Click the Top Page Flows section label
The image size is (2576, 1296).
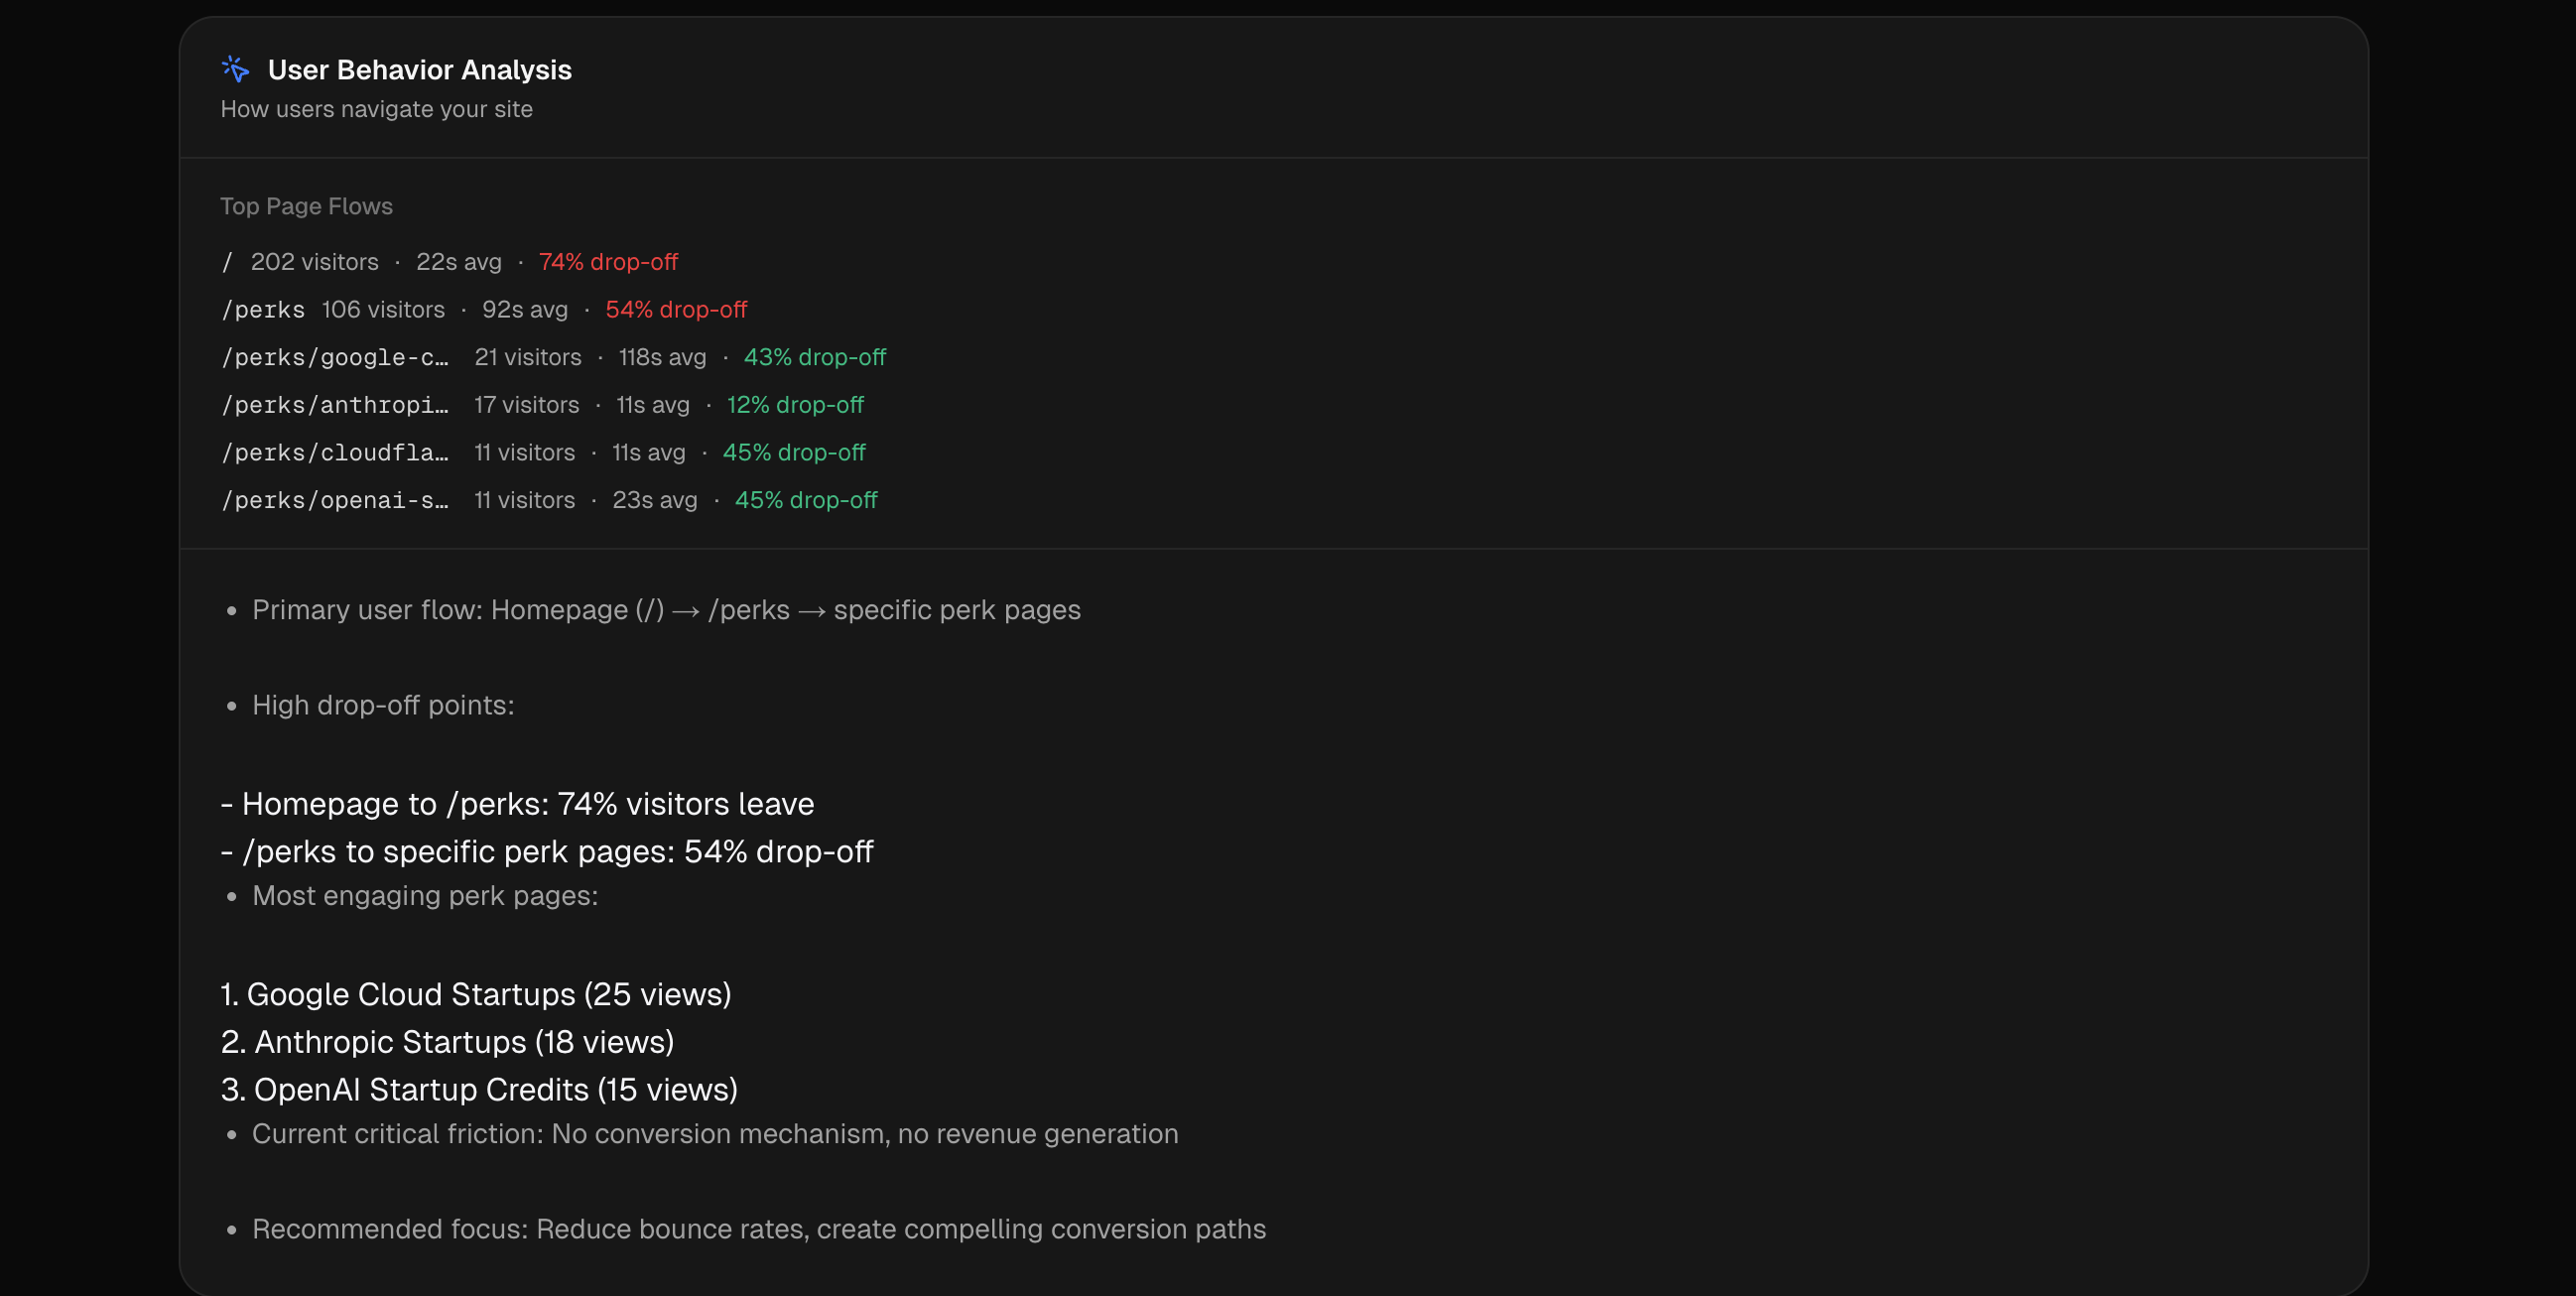306,206
